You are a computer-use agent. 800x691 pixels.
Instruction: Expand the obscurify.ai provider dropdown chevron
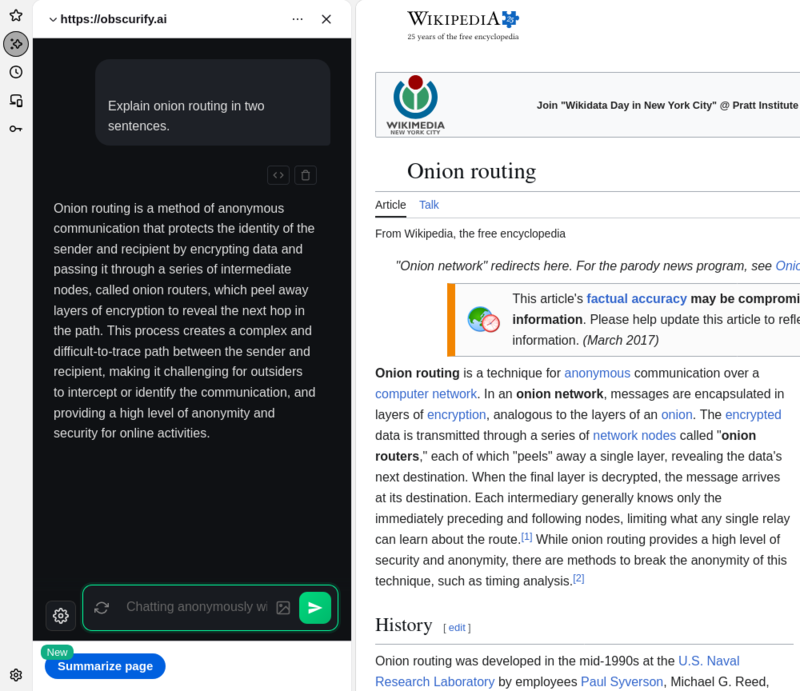click(53, 20)
